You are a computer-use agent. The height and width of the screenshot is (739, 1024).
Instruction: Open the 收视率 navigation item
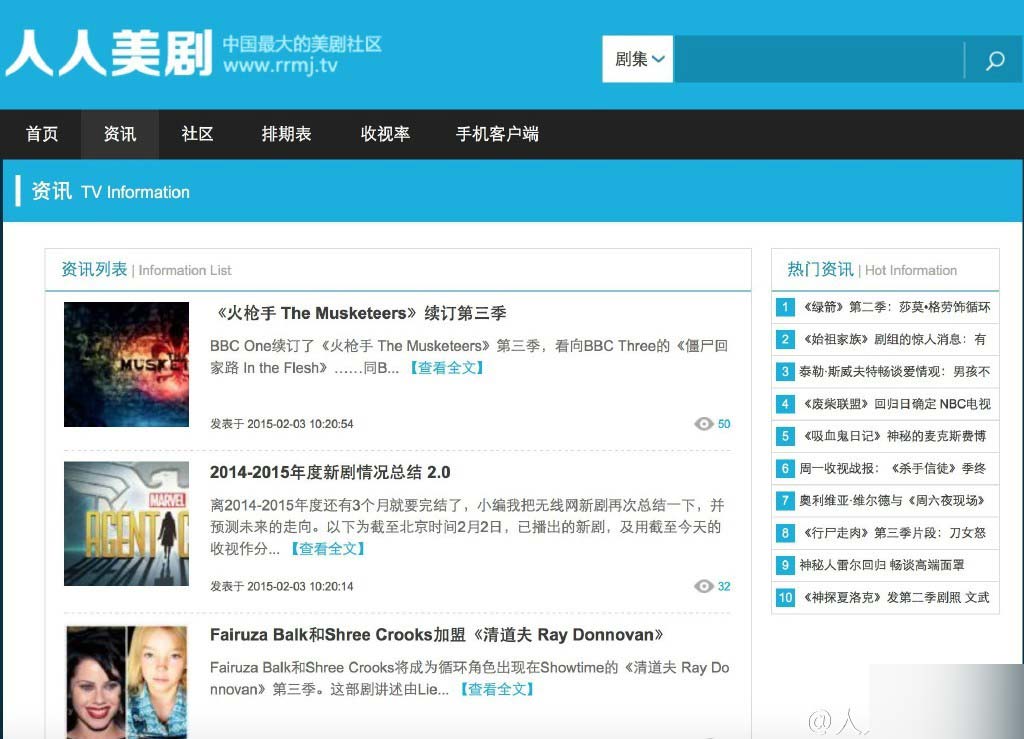pyautogui.click(x=385, y=134)
